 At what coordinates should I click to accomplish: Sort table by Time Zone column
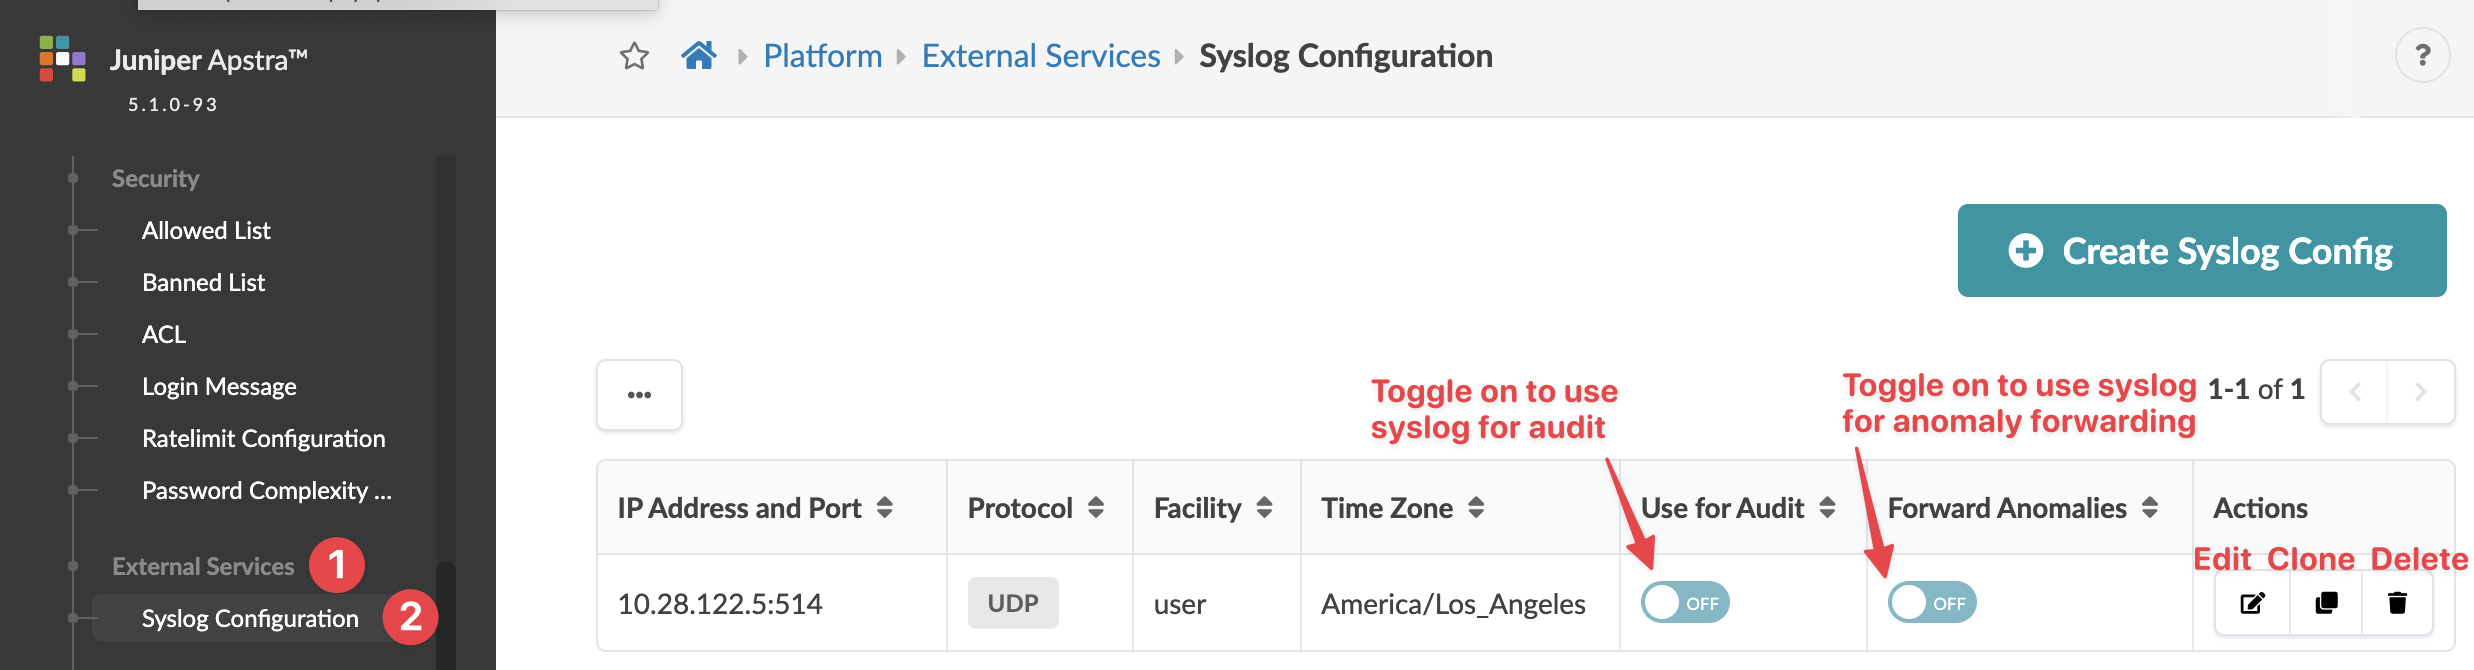(x=1476, y=508)
